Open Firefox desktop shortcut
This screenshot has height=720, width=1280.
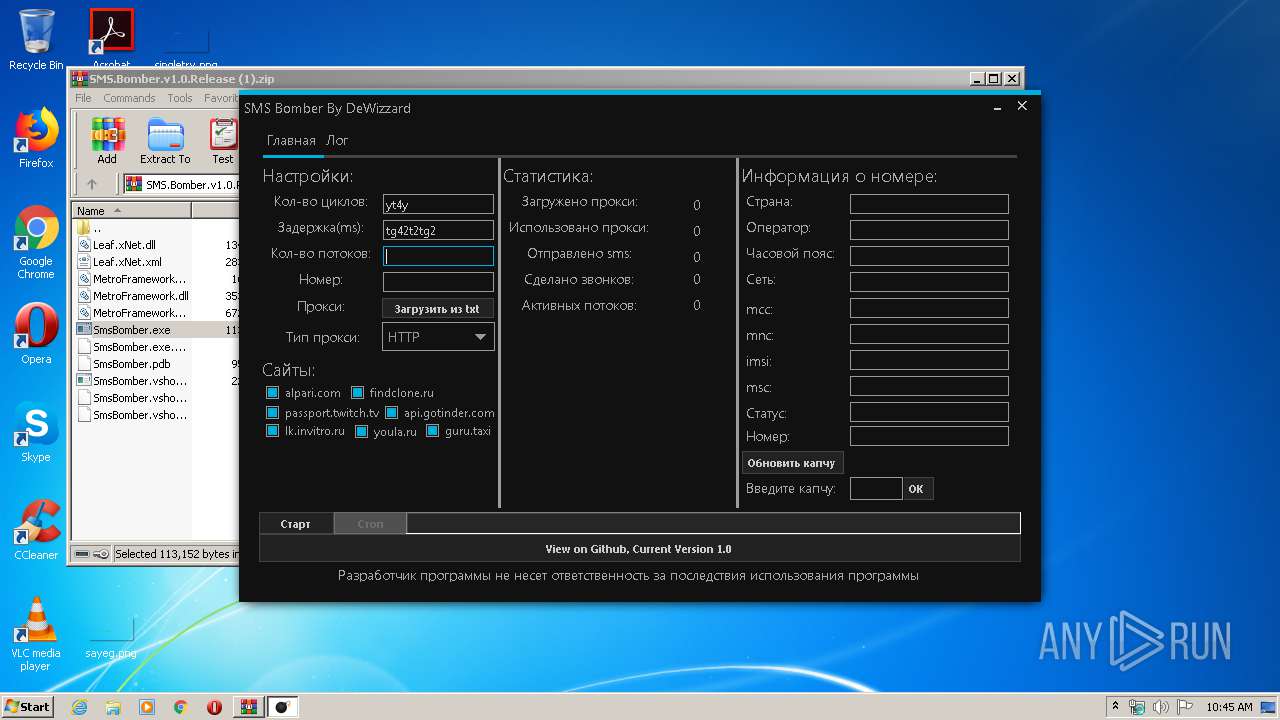36,138
